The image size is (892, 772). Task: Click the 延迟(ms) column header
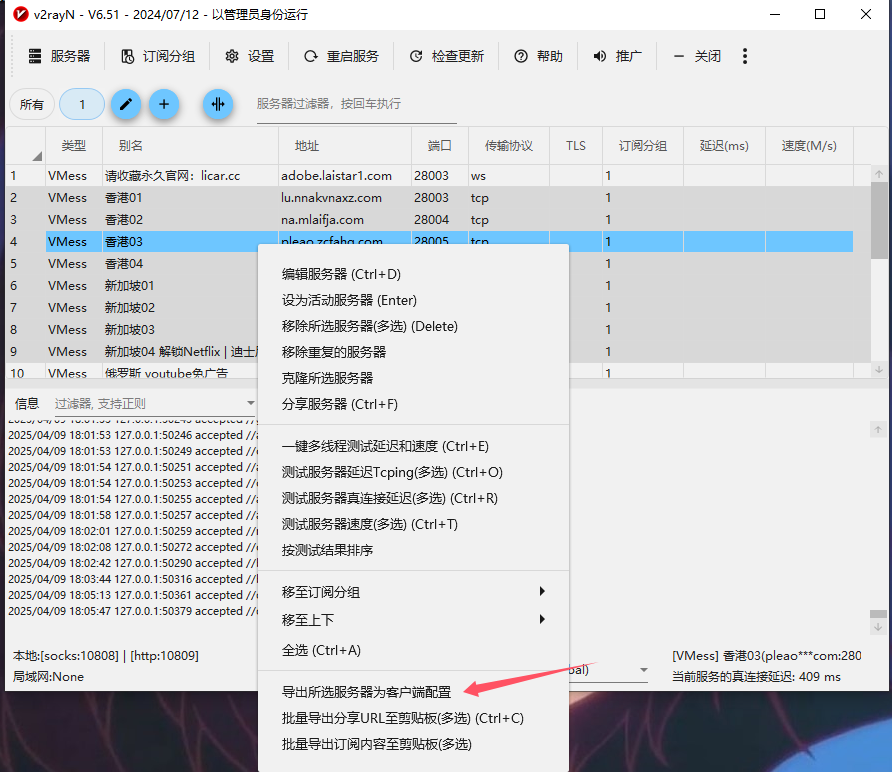click(724, 146)
